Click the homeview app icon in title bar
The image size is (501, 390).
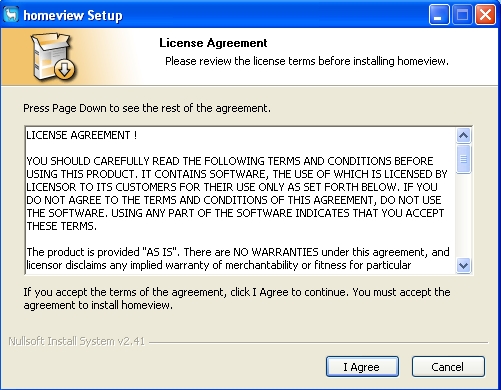coord(11,15)
